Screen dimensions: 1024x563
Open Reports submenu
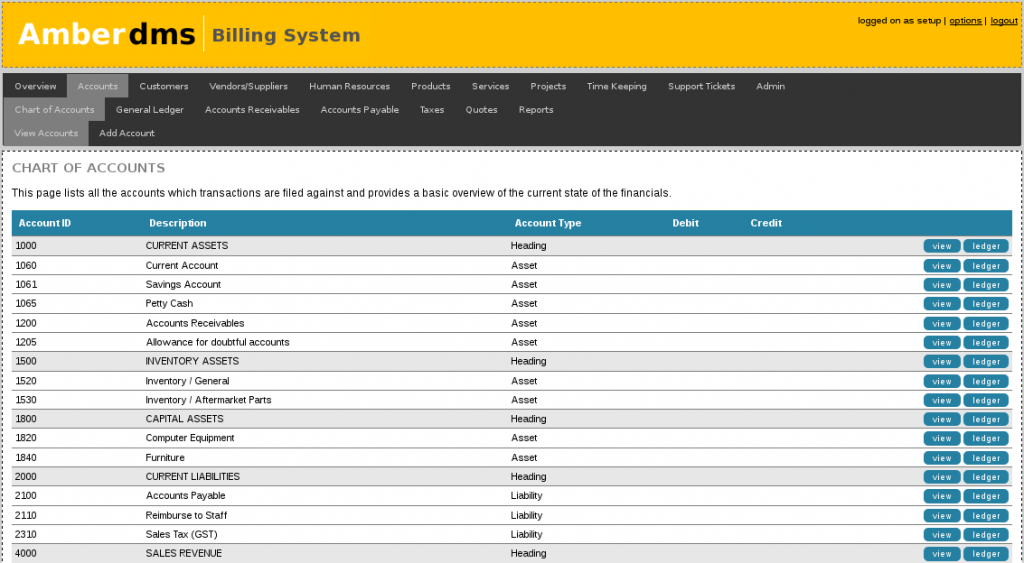(536, 110)
